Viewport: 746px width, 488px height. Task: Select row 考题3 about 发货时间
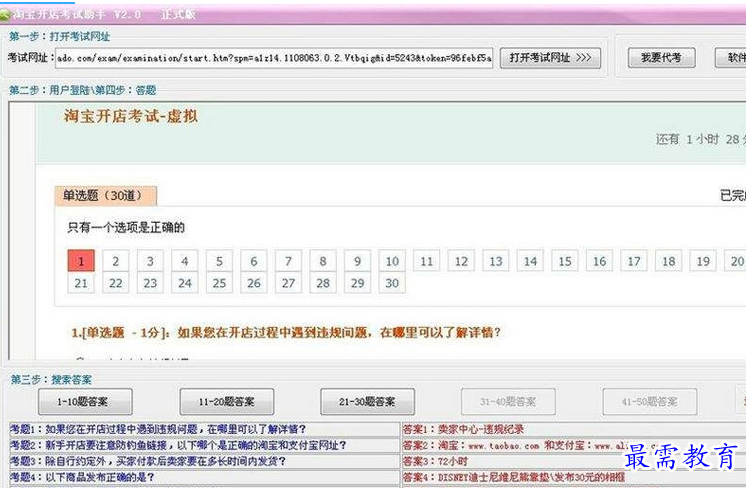tap(205, 461)
